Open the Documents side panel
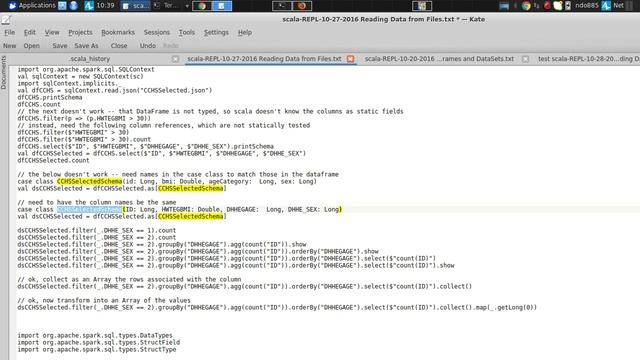The image size is (640, 360). [x=4, y=73]
